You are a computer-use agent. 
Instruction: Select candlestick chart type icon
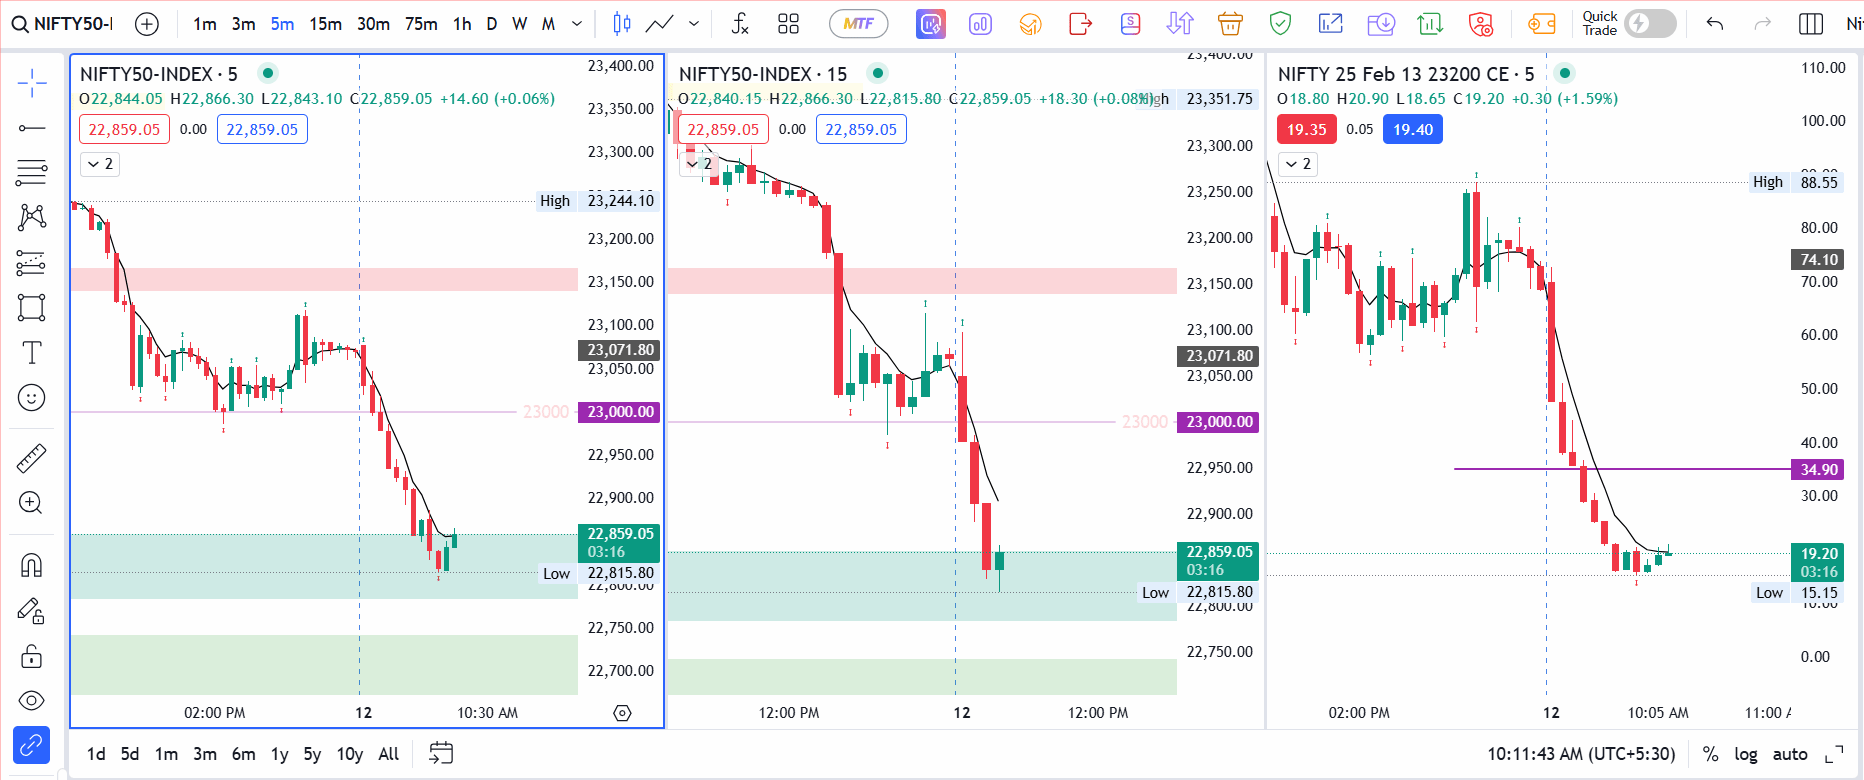point(621,23)
